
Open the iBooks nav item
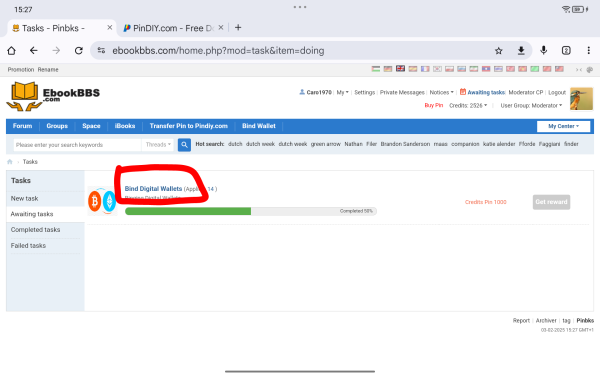[x=125, y=126]
